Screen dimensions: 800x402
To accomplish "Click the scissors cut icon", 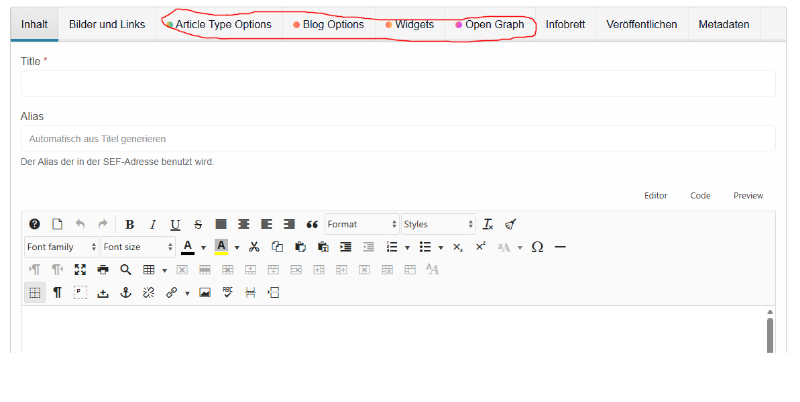I will (x=254, y=247).
